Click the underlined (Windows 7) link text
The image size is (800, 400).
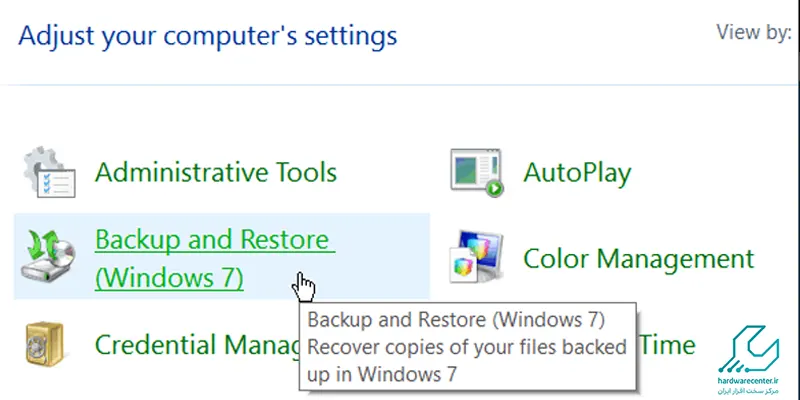click(x=169, y=279)
